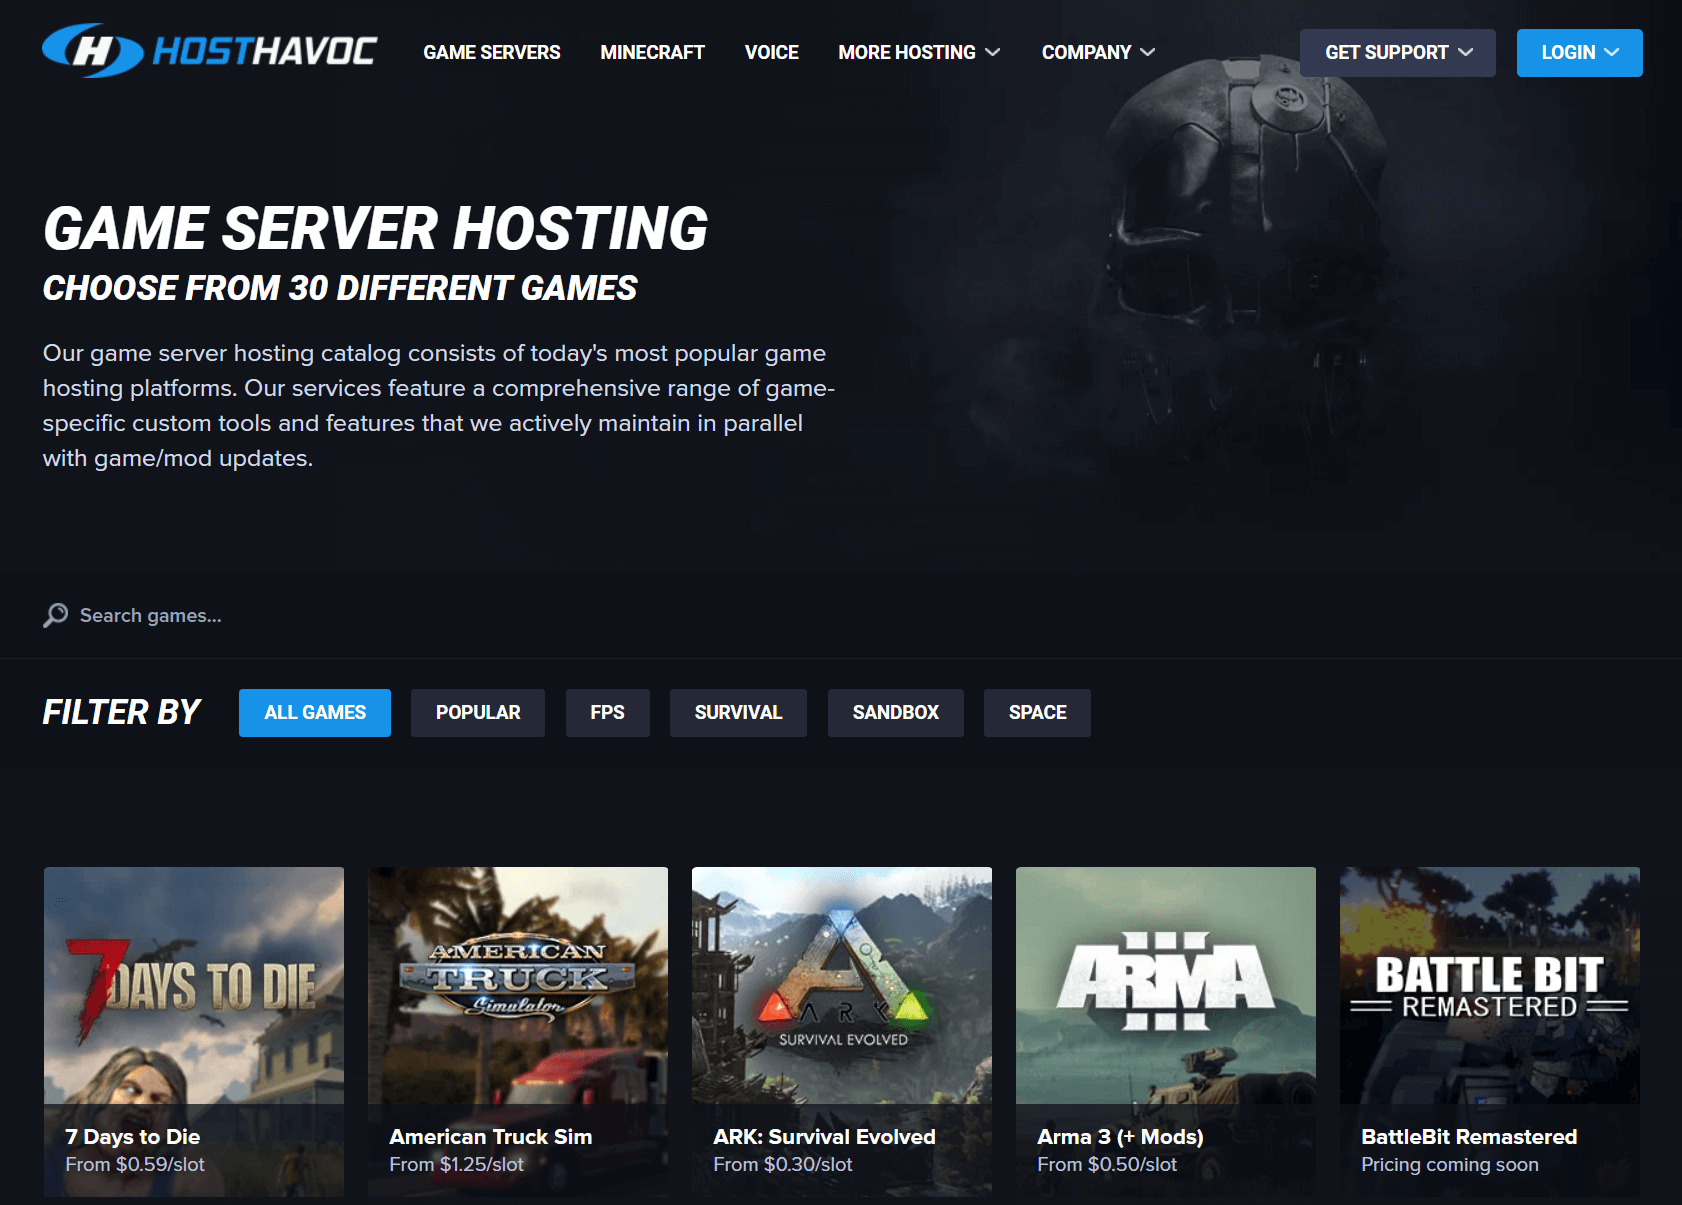Expand the More Hosting dropdown
Image resolution: width=1682 pixels, height=1205 pixels.
[919, 52]
